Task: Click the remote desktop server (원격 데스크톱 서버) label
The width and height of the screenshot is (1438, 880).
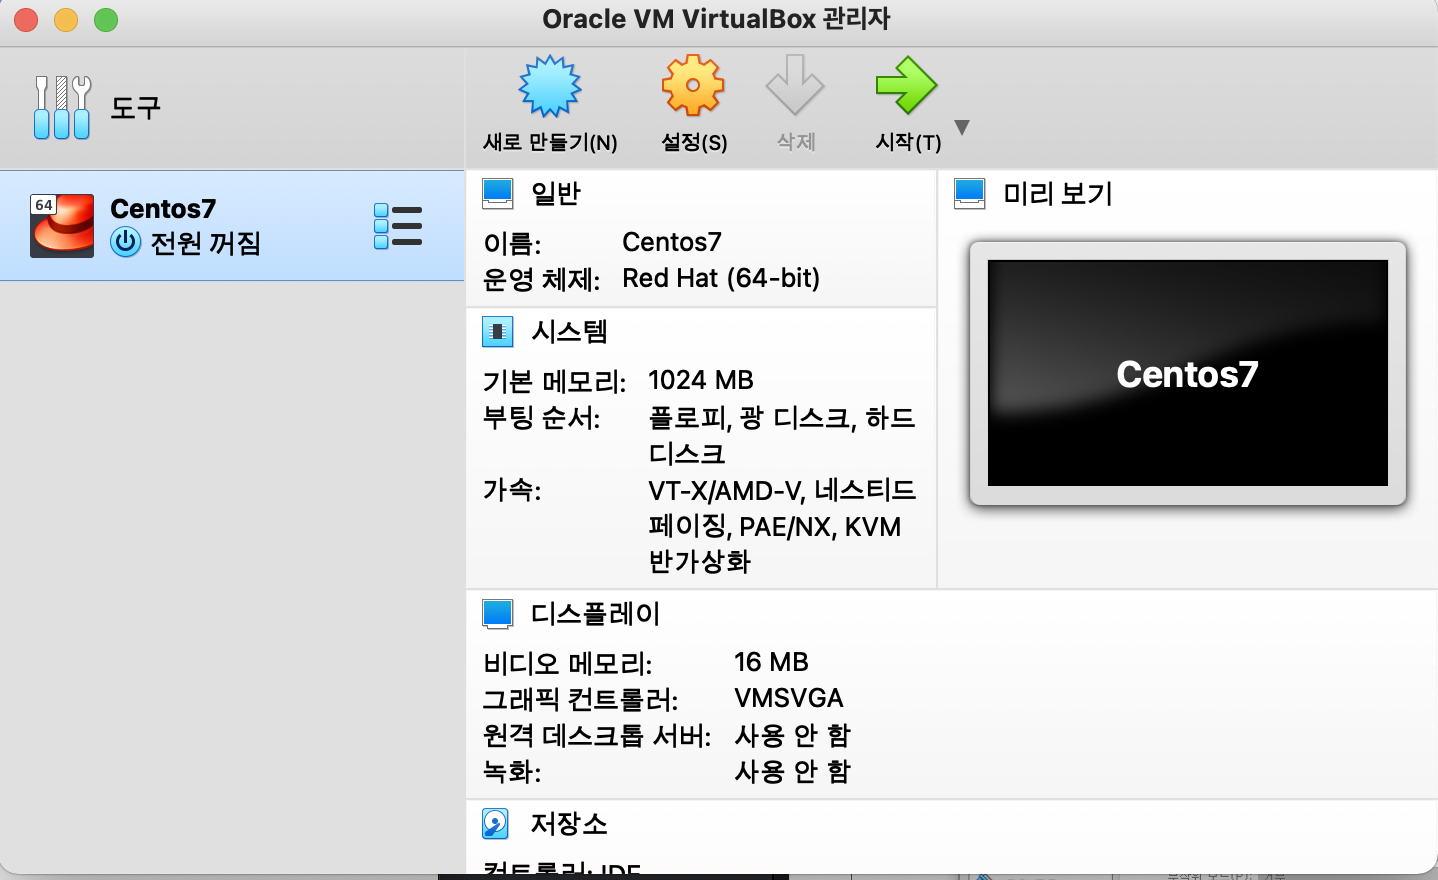Action: click(x=597, y=735)
